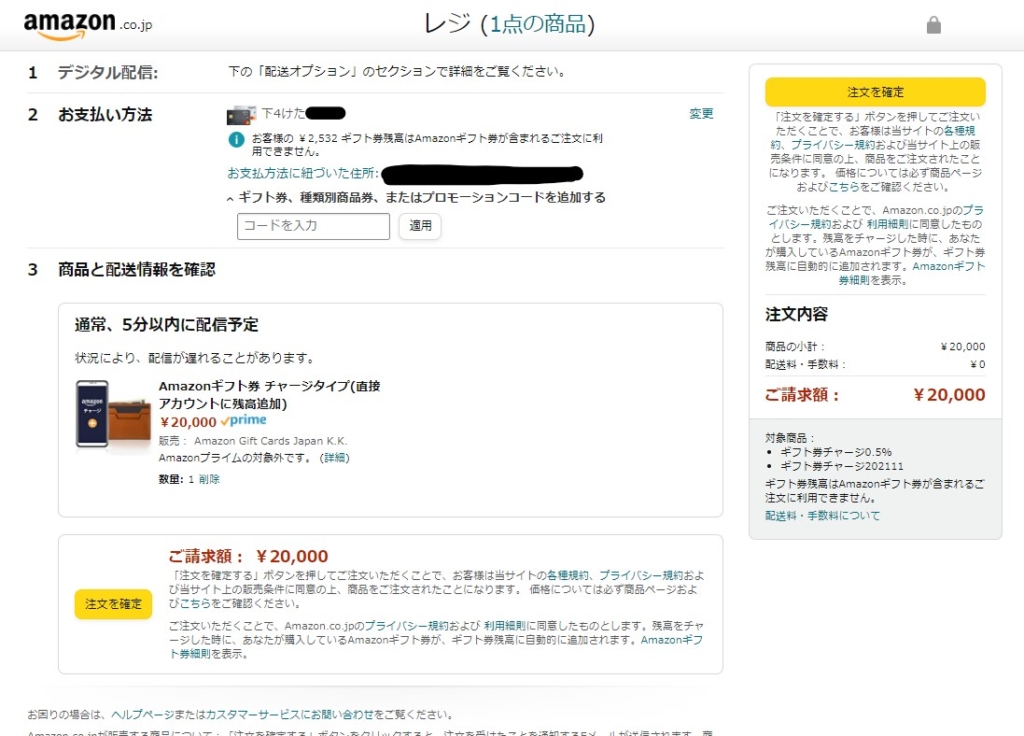
Task: Click 商品の小計 ¥20,000 value
Action: 963,347
